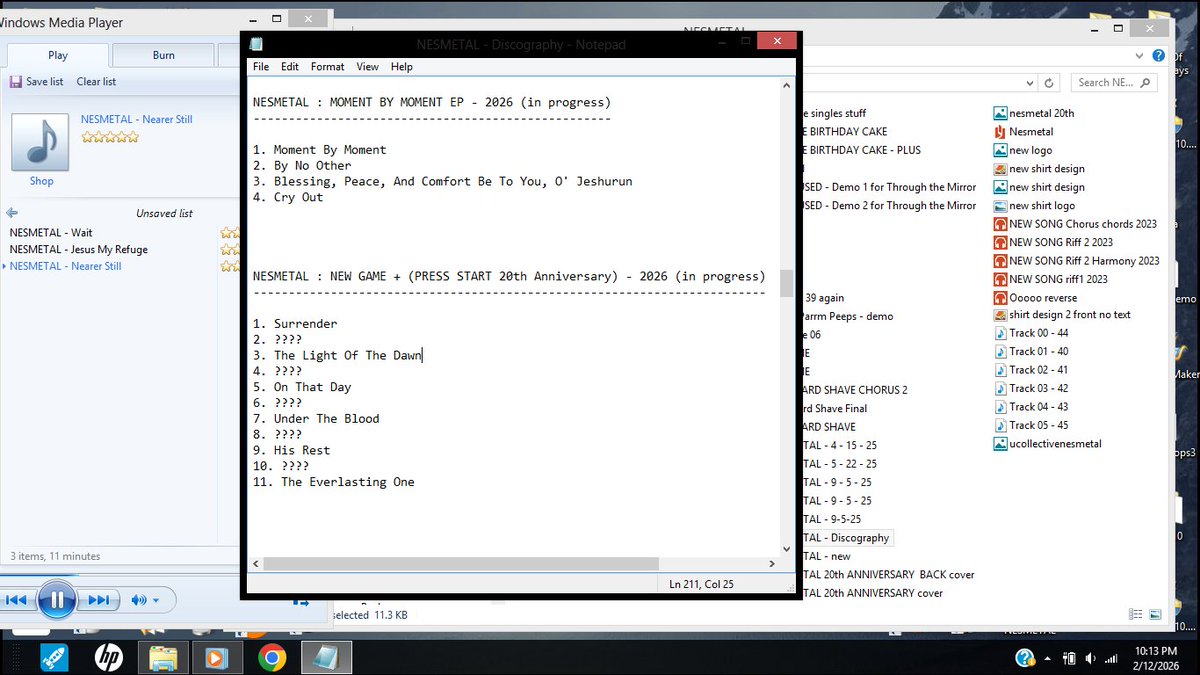Select 'Track 05 - 45' music file icon
This screenshot has width=1200, height=675.
click(x=1000, y=425)
